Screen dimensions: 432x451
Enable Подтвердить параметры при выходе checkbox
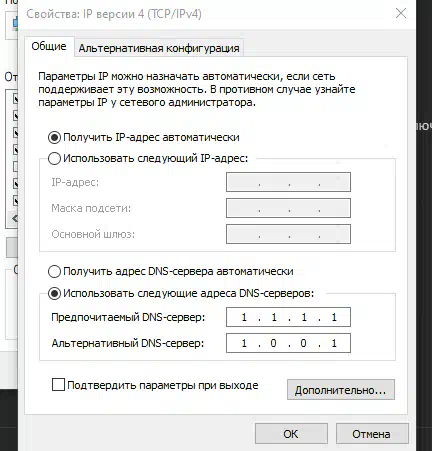[58, 385]
